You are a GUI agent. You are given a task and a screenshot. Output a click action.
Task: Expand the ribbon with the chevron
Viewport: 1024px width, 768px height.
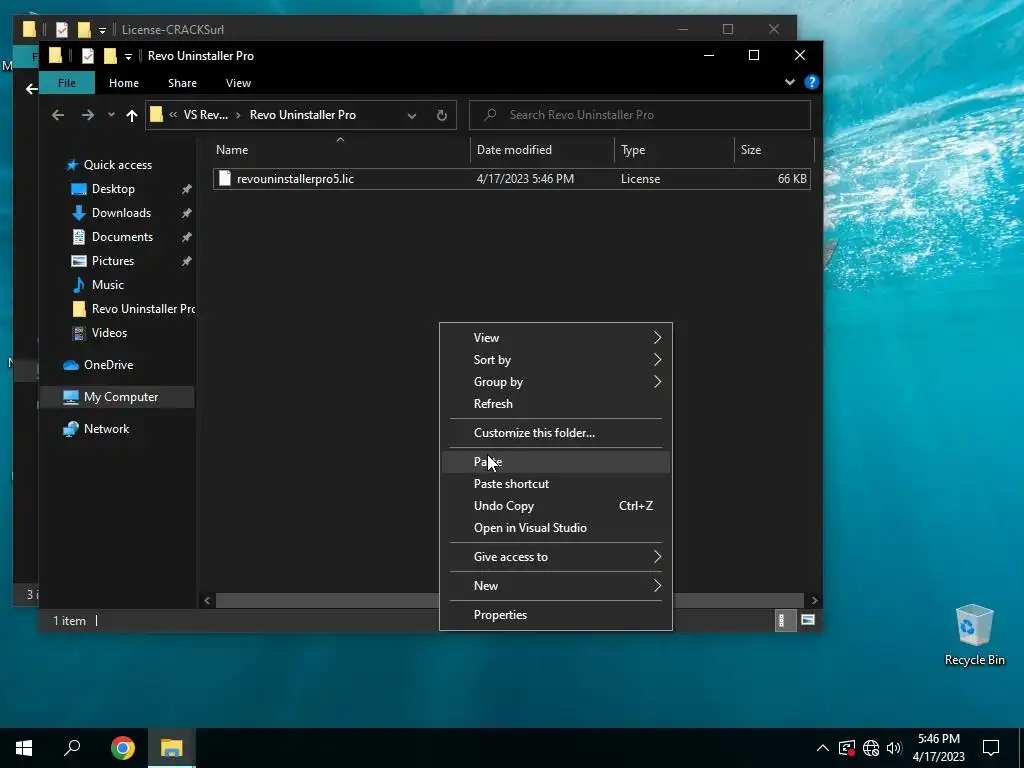(790, 82)
